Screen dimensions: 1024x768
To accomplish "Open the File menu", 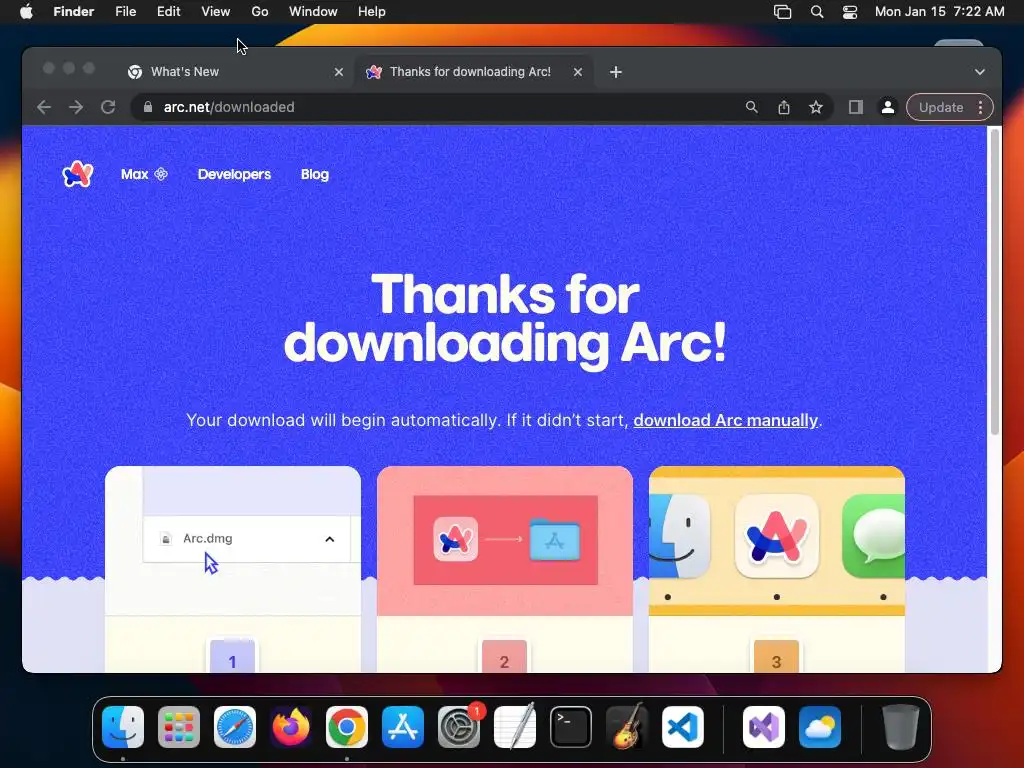I will (125, 12).
